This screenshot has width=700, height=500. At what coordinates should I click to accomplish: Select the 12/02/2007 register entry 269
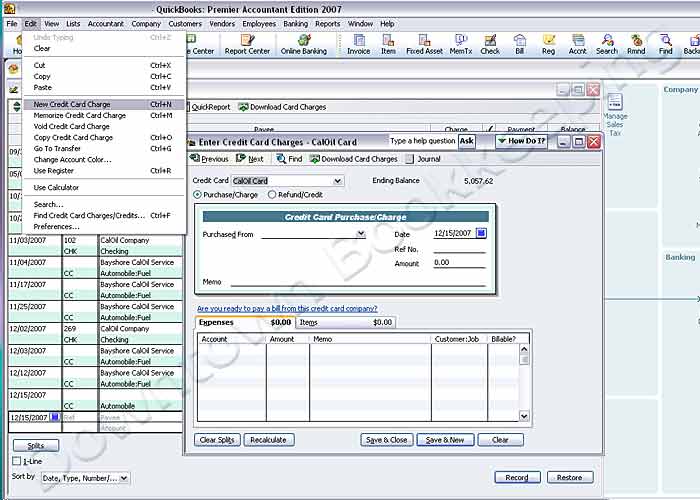pyautogui.click(x=96, y=334)
